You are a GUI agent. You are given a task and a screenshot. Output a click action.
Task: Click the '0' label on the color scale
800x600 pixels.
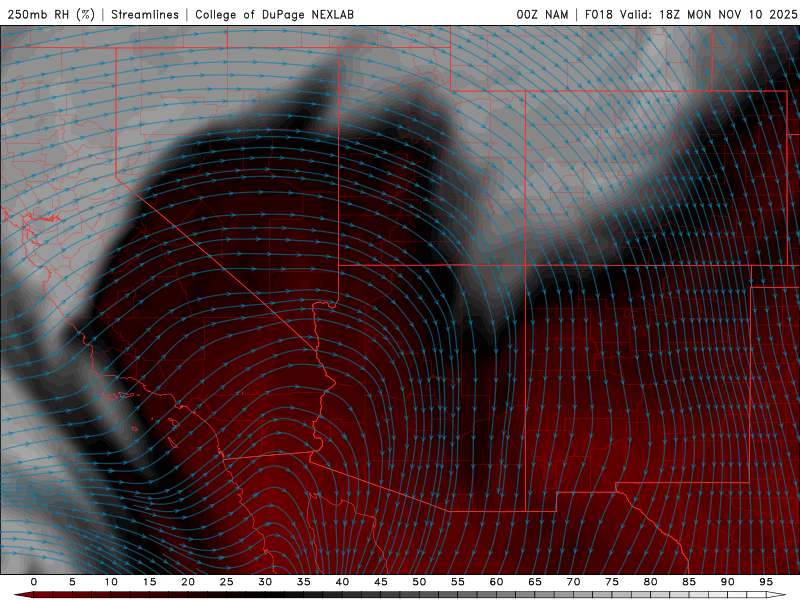(x=34, y=582)
